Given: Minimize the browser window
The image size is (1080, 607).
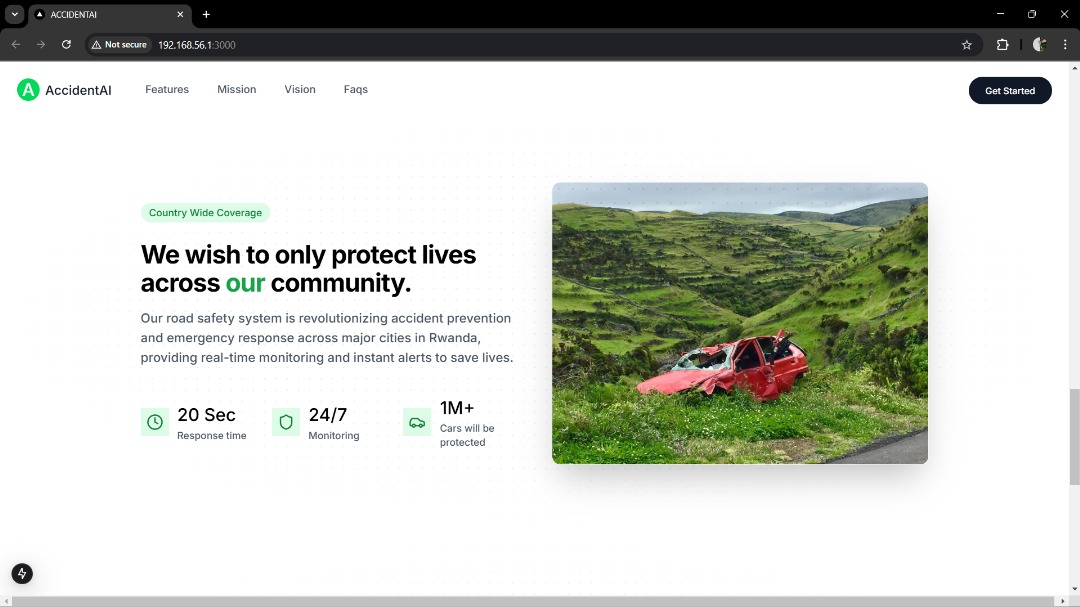Looking at the screenshot, I should pos(1000,14).
